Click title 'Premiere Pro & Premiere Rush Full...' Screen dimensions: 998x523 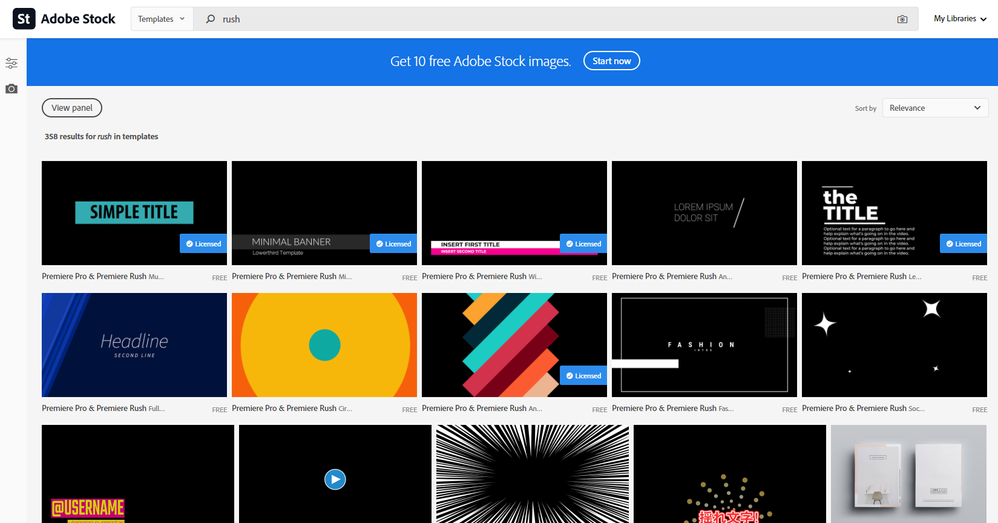point(104,408)
